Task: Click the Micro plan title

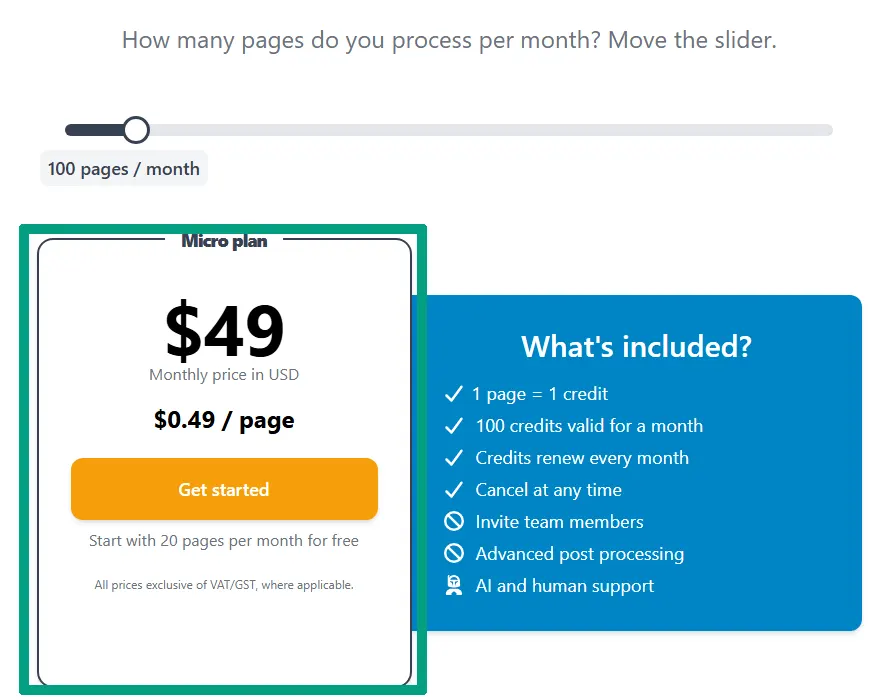Action: 223,240
